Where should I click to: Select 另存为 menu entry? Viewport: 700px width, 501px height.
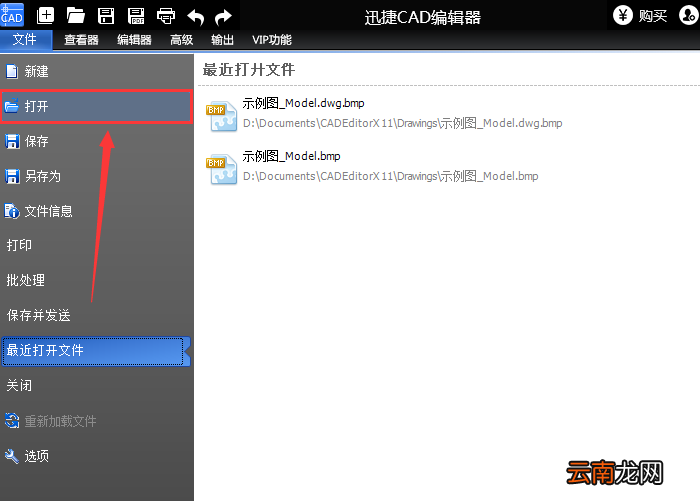click(96, 176)
